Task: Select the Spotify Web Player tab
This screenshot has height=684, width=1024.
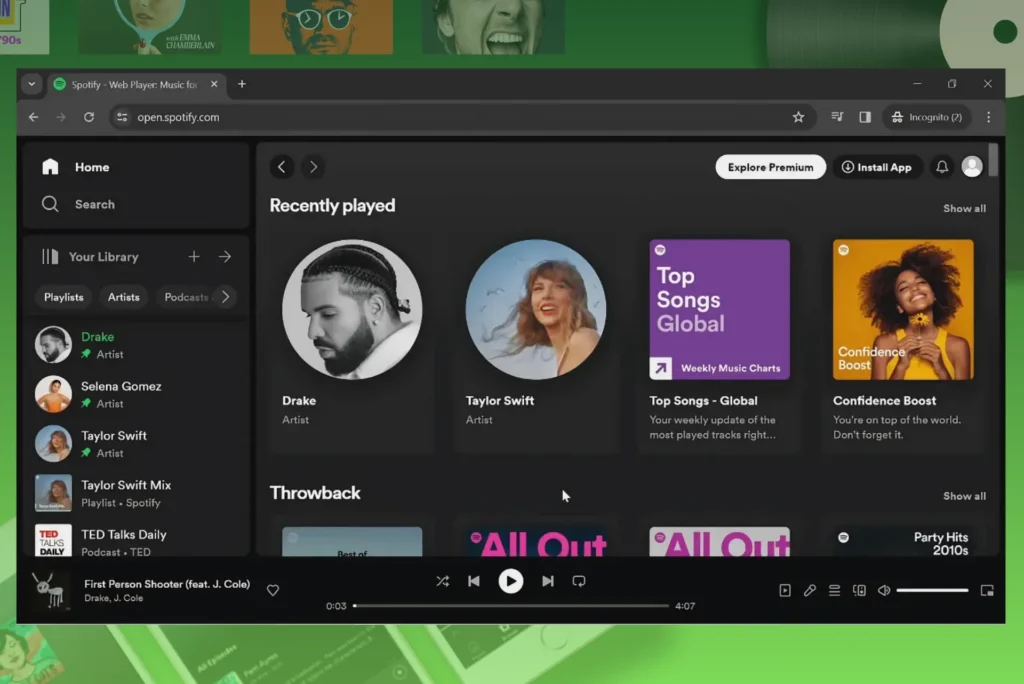Action: (x=136, y=85)
